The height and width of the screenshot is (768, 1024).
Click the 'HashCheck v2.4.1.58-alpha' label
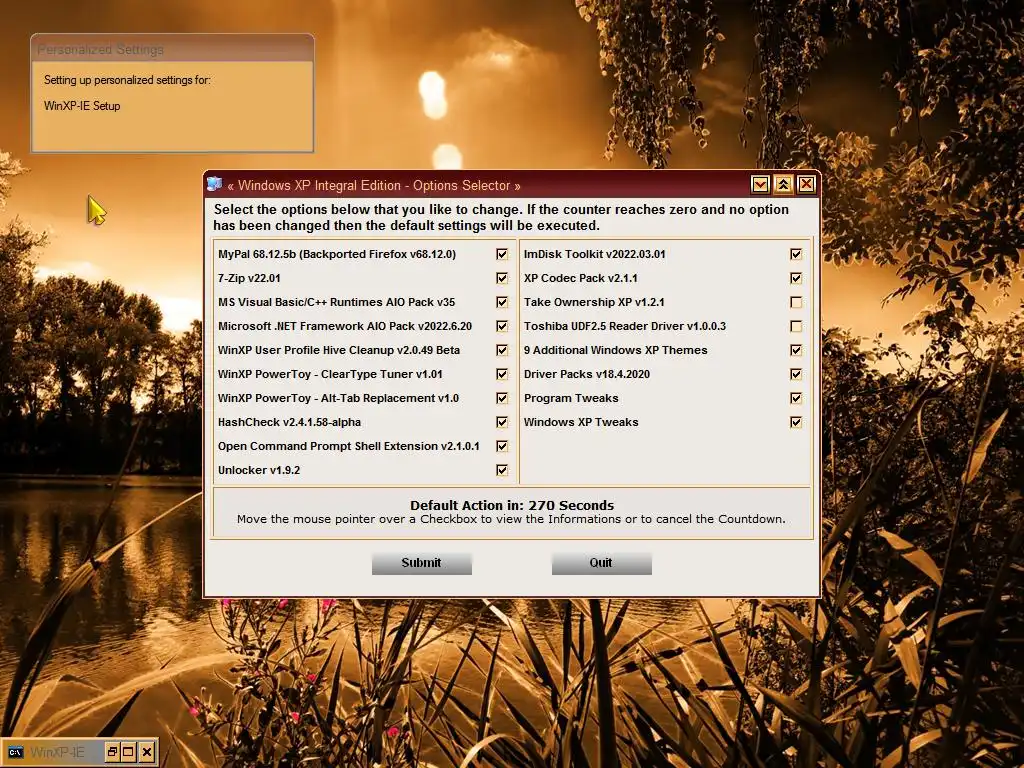289,422
